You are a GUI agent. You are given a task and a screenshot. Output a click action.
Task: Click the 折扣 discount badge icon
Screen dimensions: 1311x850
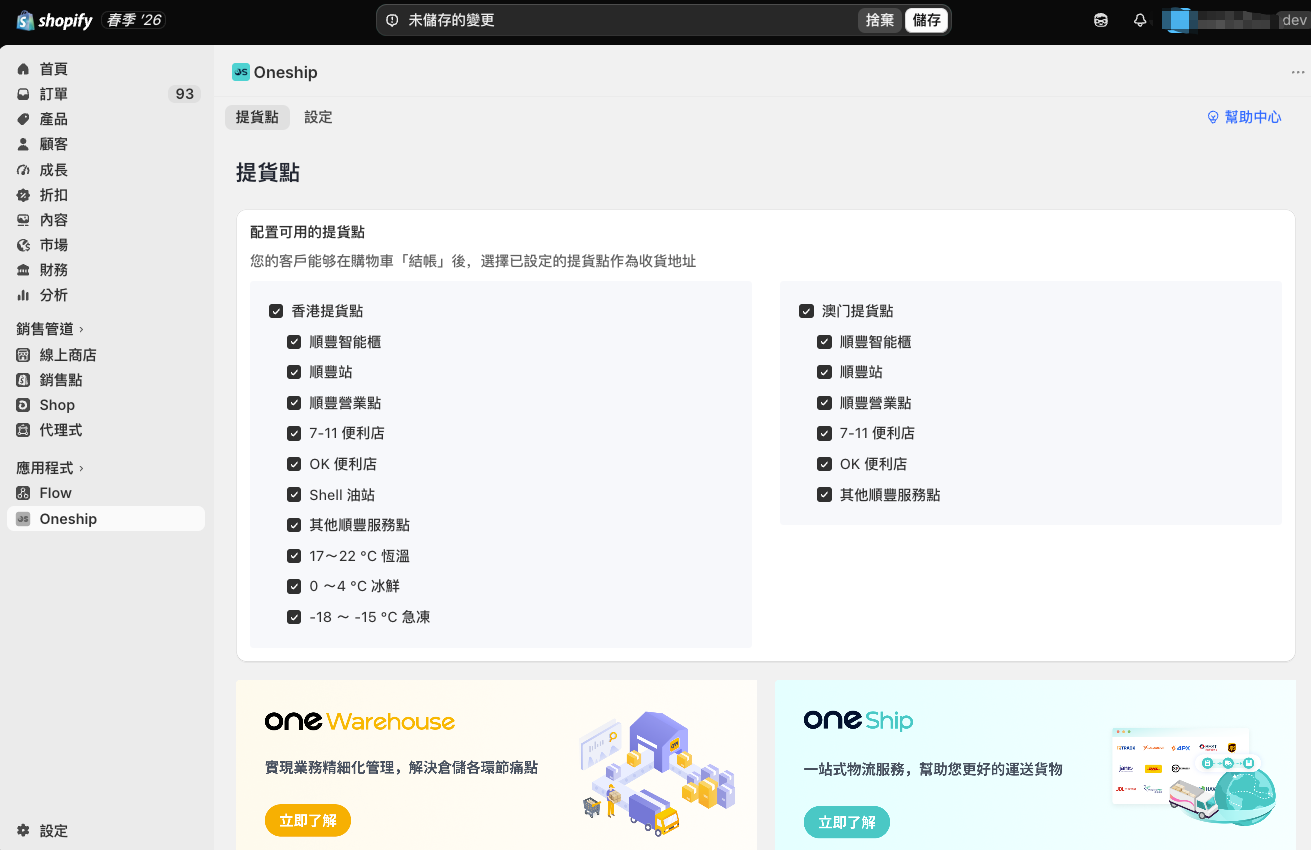pyautogui.click(x=23, y=195)
